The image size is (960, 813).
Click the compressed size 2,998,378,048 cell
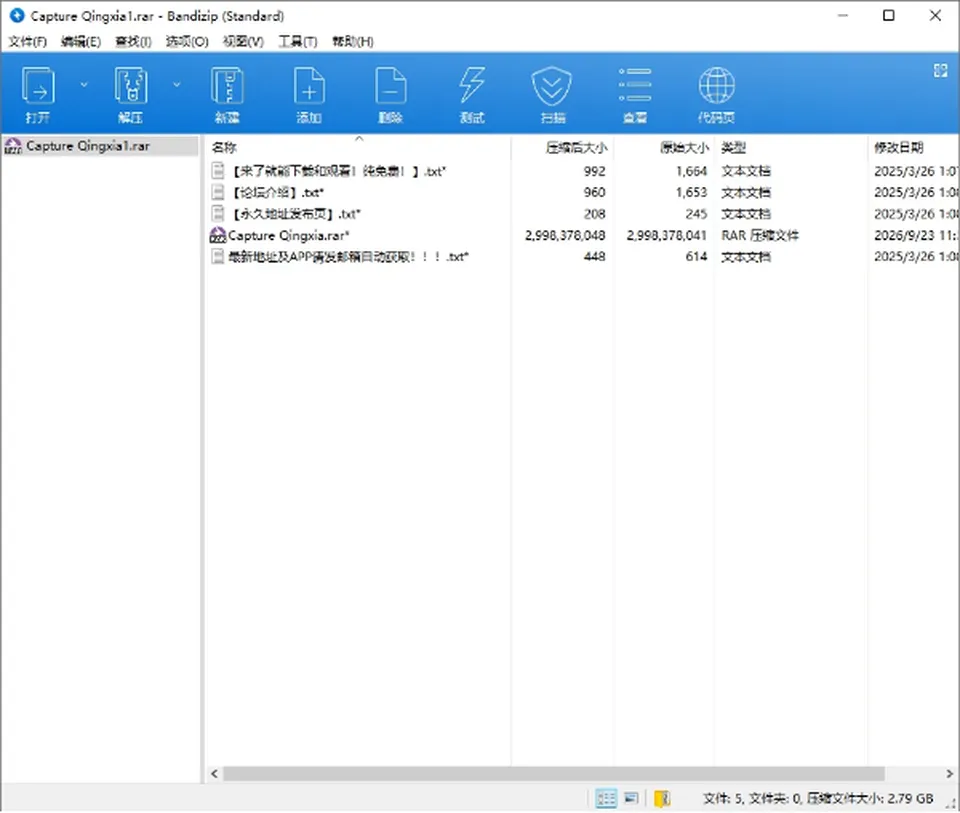pyautogui.click(x=564, y=236)
